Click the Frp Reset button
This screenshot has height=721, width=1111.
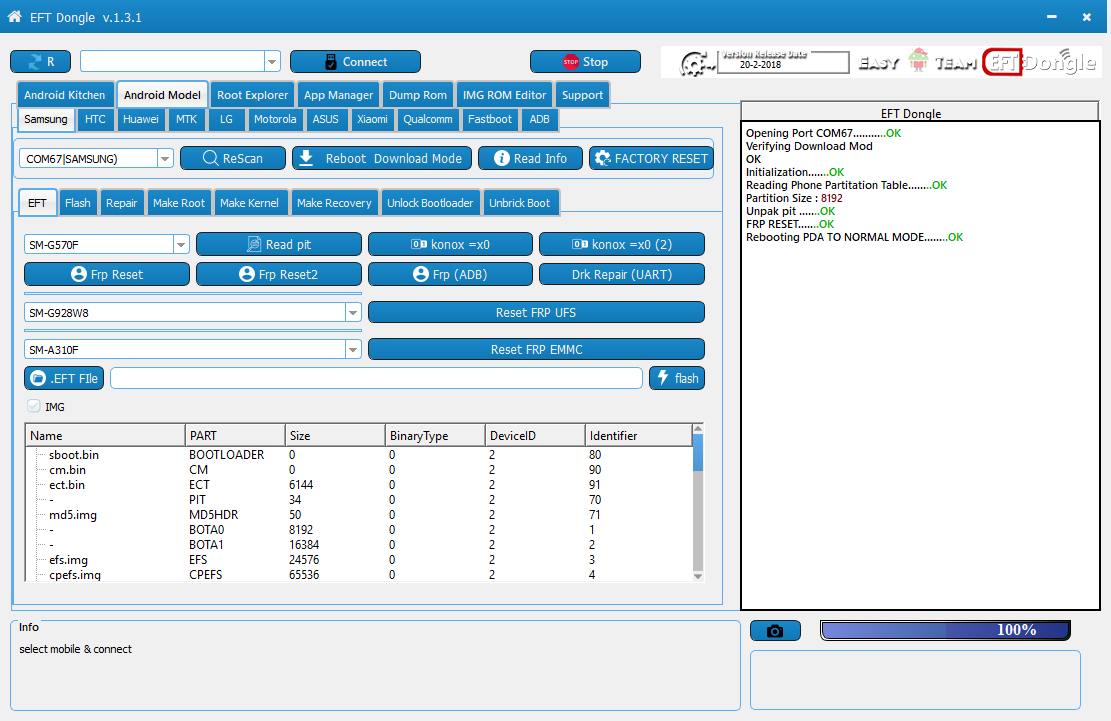point(107,274)
